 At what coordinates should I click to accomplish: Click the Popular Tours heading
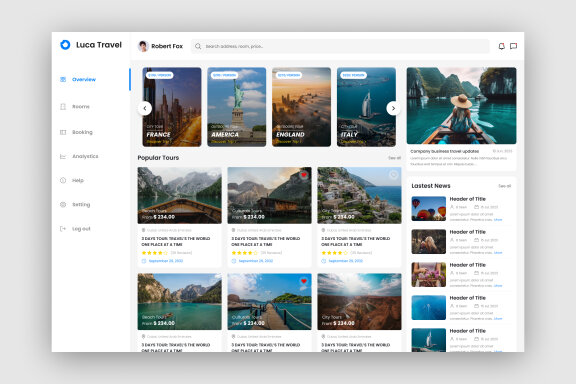click(158, 158)
